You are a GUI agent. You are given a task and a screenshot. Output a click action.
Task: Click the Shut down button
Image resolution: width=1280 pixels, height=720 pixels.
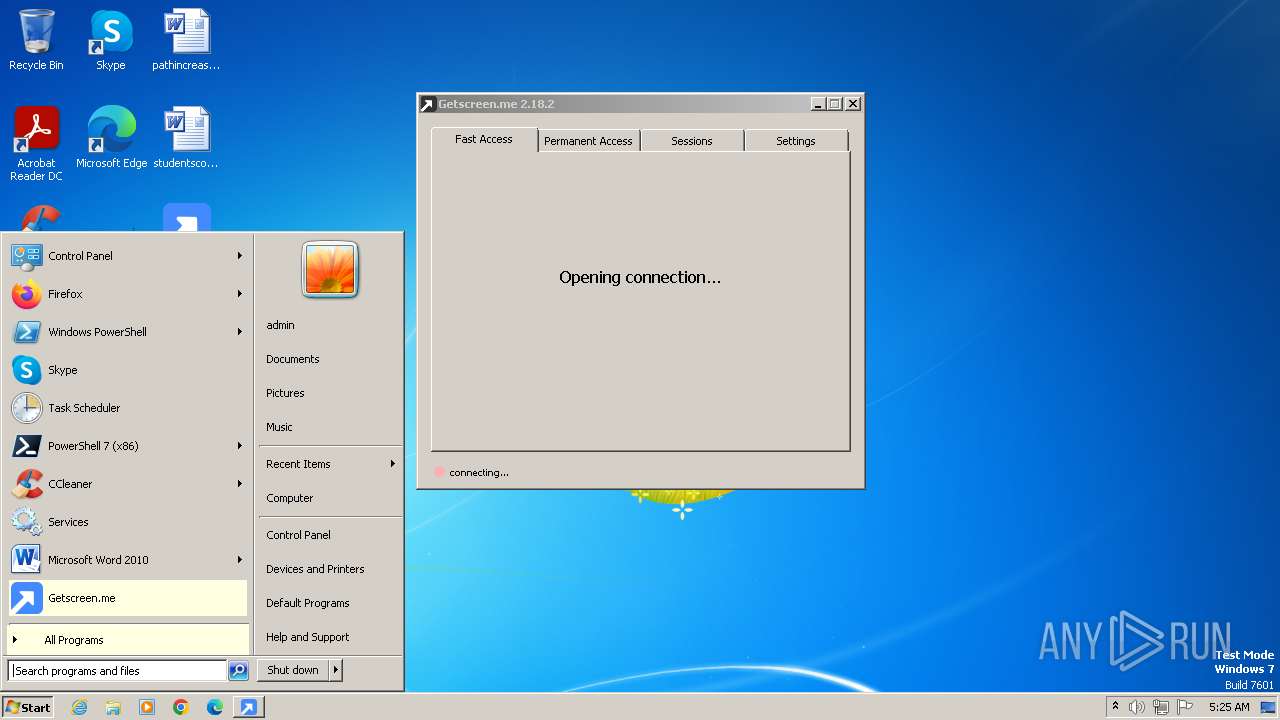coord(293,670)
